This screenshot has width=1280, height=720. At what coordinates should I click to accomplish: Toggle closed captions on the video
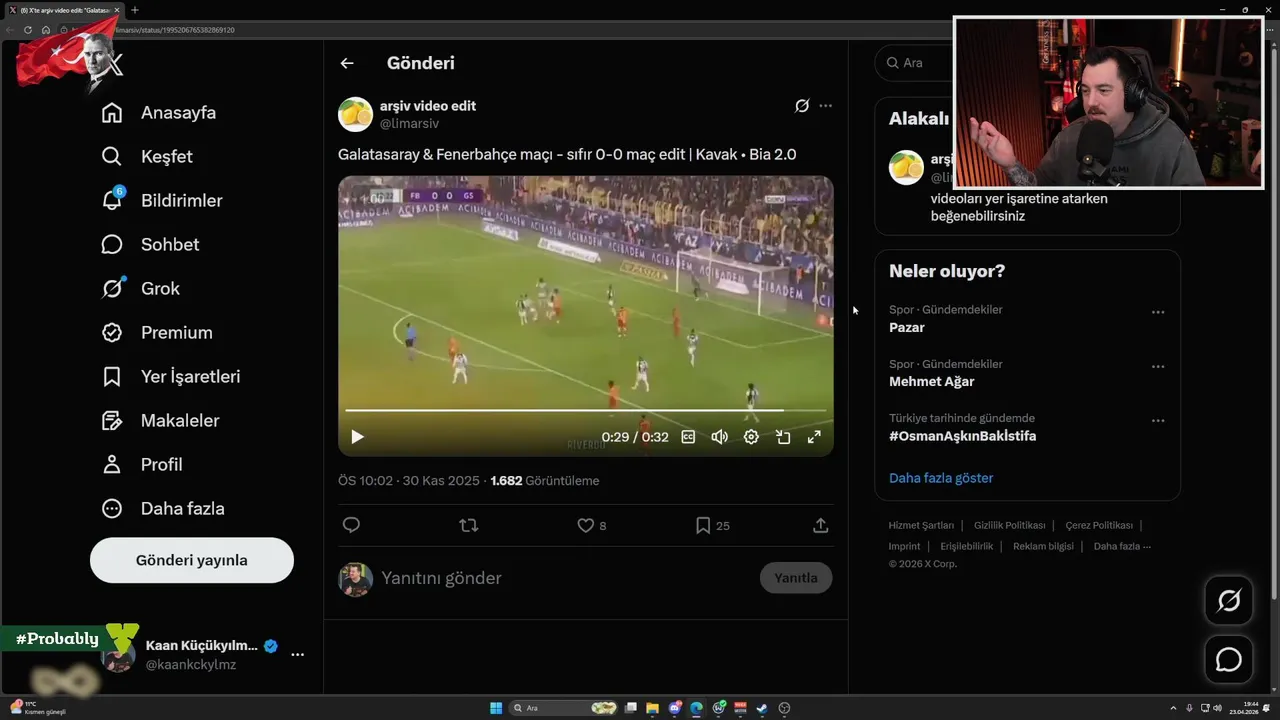click(688, 437)
